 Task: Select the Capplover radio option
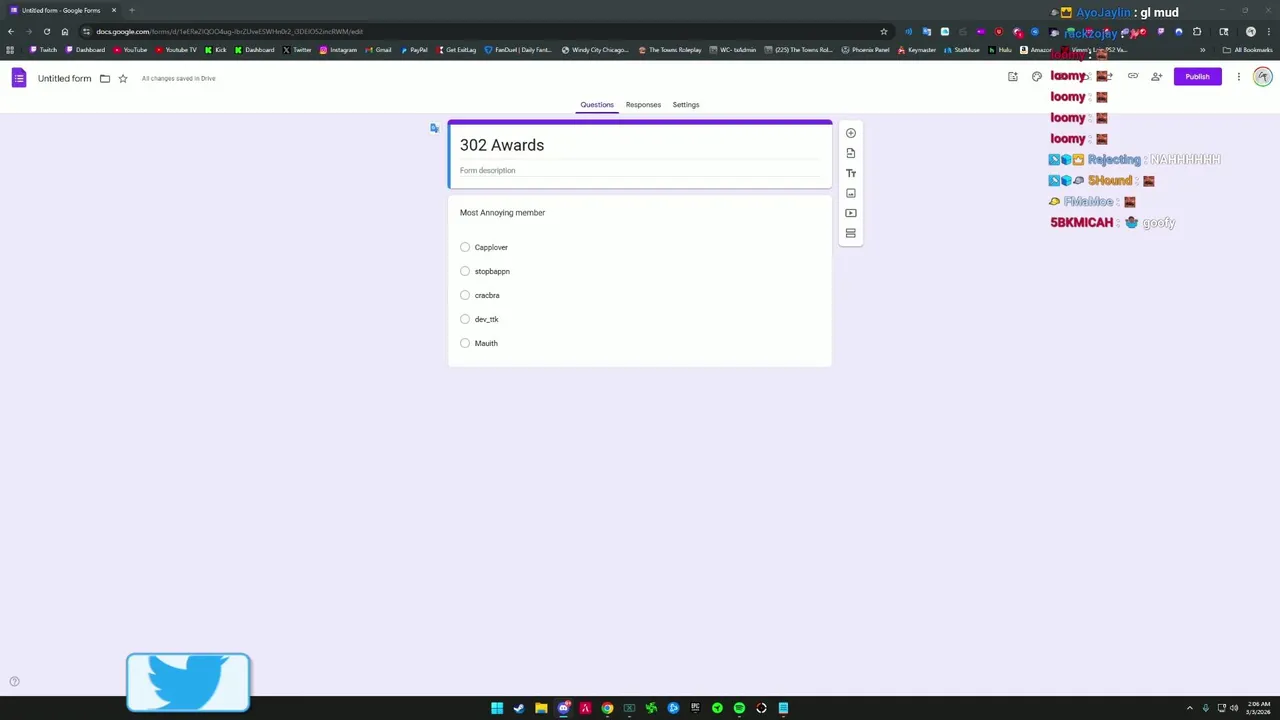[465, 247]
